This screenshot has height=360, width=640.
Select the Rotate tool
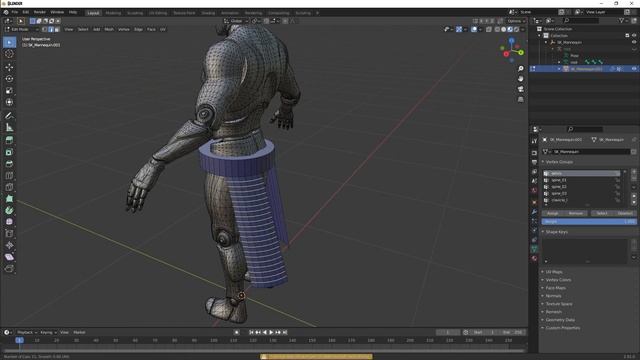tap(9, 79)
